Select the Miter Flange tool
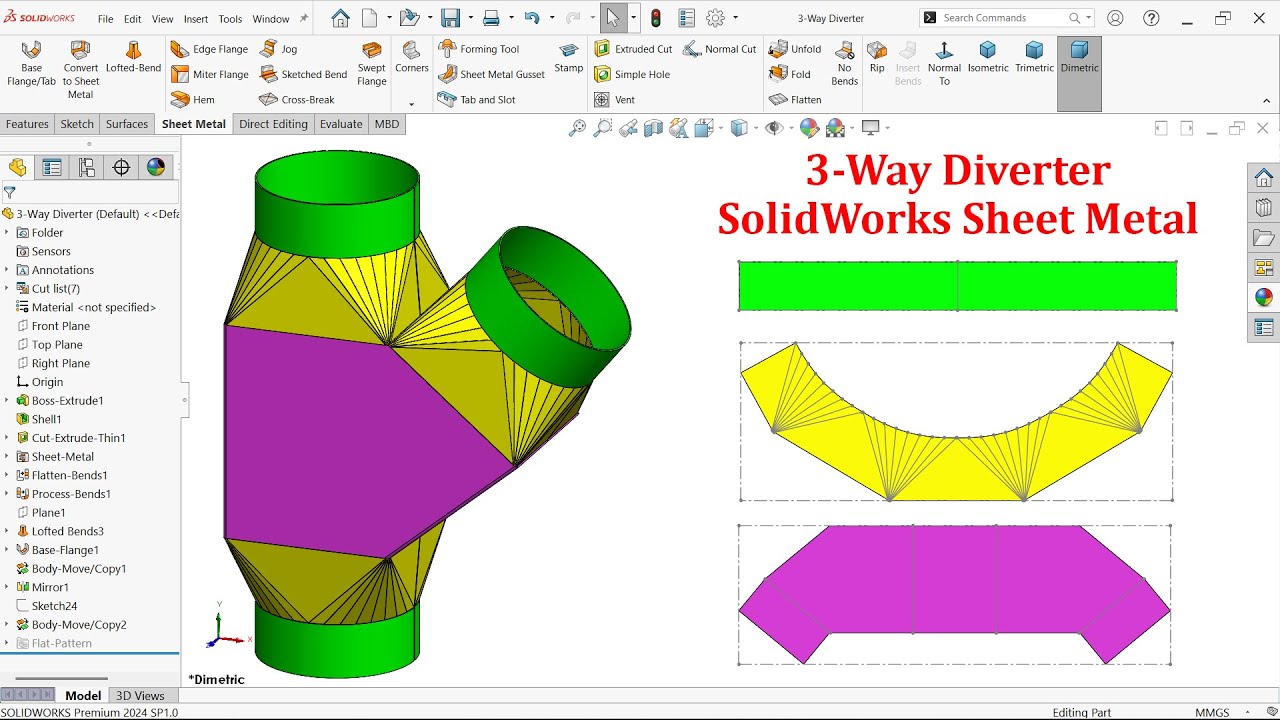1280x720 pixels. pos(209,74)
